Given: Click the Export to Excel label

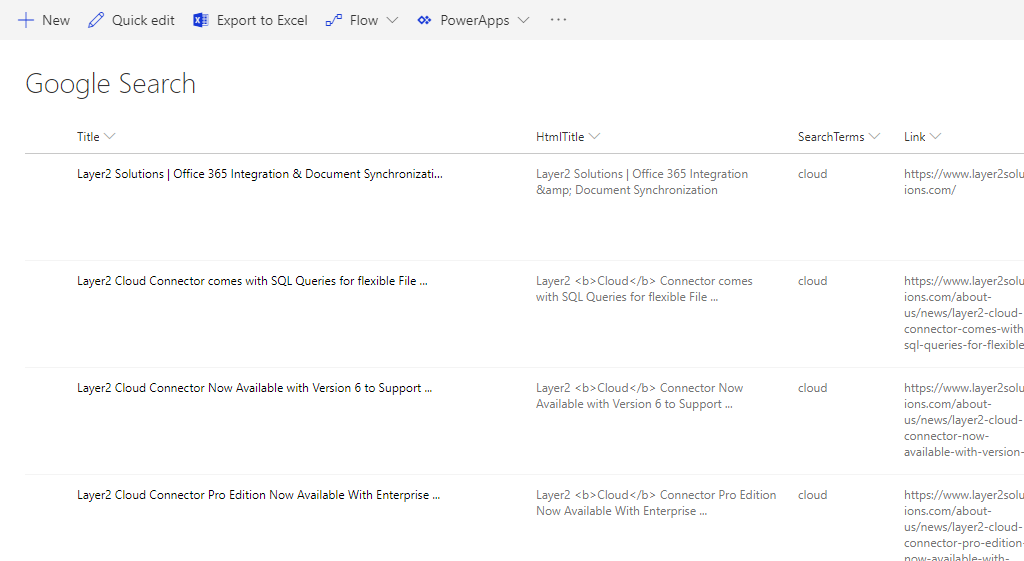Looking at the screenshot, I should click(262, 20).
